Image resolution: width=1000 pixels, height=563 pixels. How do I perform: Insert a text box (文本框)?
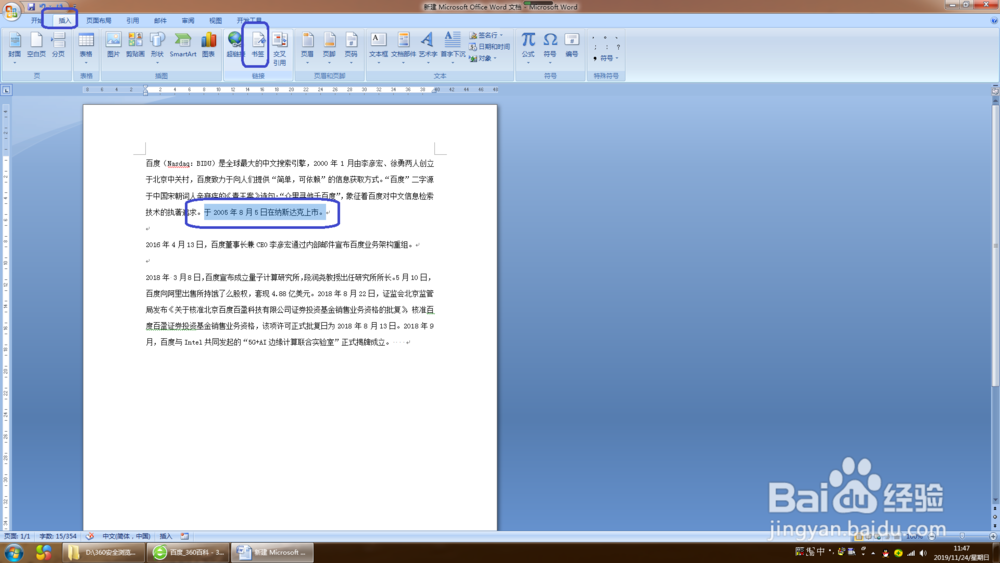click(x=378, y=46)
